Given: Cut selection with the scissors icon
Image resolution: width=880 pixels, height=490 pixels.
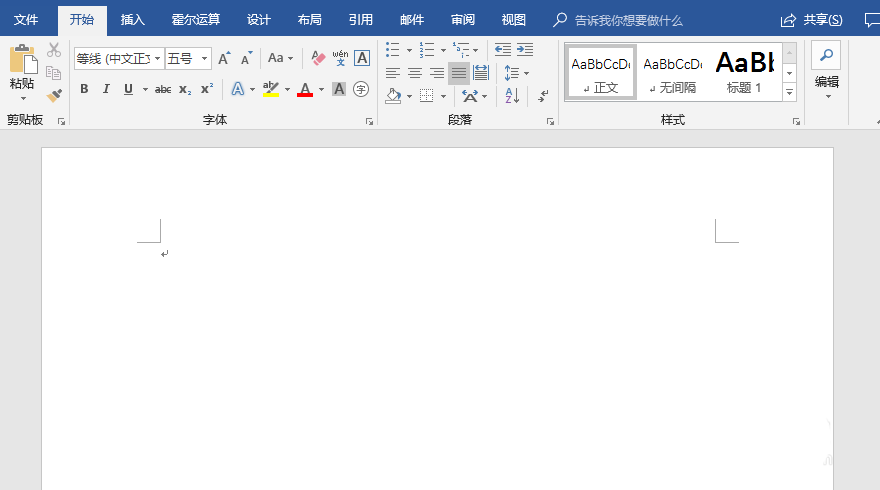Looking at the screenshot, I should [x=54, y=50].
